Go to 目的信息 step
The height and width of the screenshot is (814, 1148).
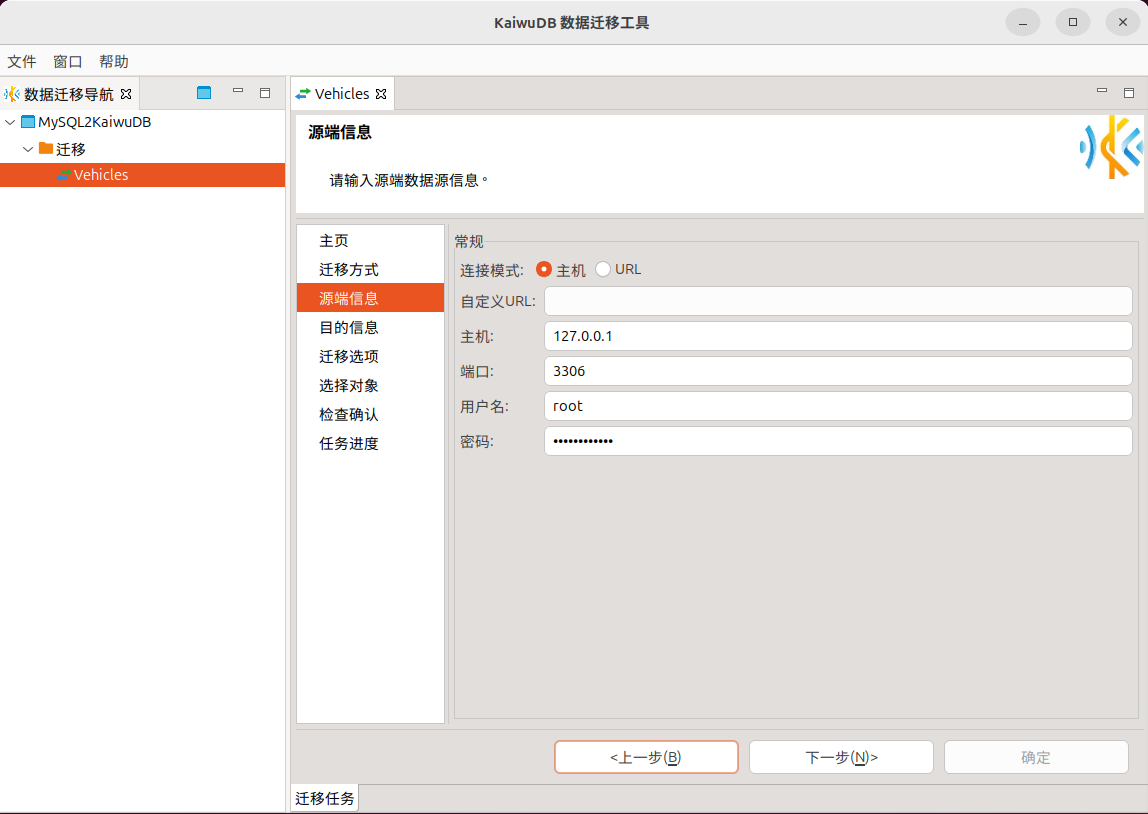point(370,327)
